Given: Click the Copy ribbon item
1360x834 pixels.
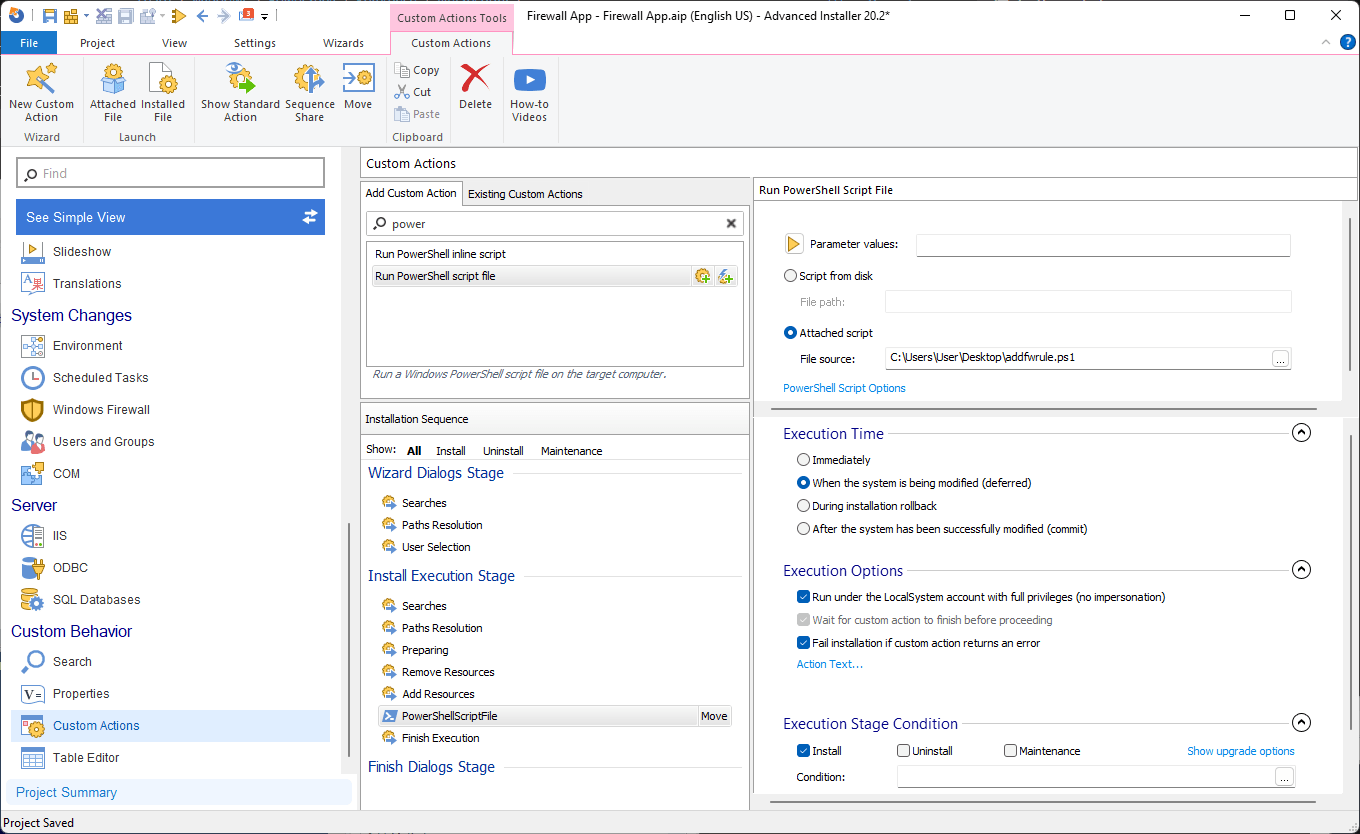Looking at the screenshot, I should (x=417, y=70).
